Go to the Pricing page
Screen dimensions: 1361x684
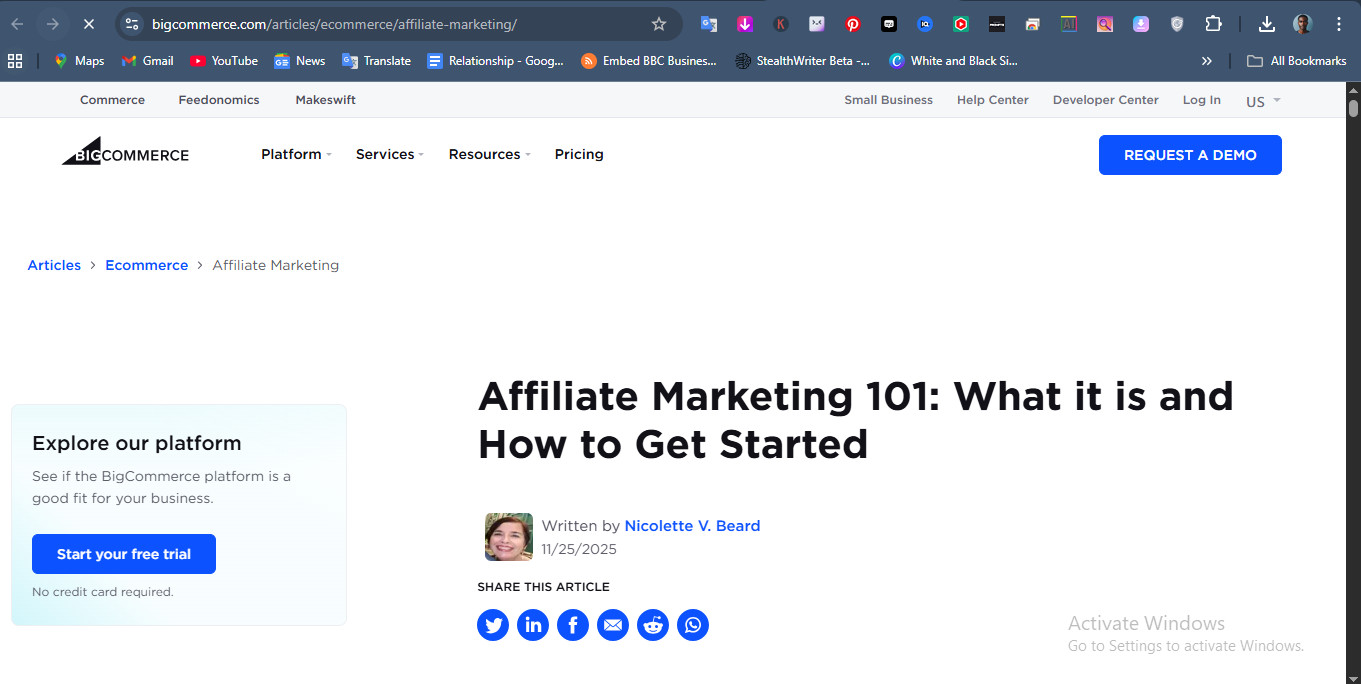click(x=579, y=154)
